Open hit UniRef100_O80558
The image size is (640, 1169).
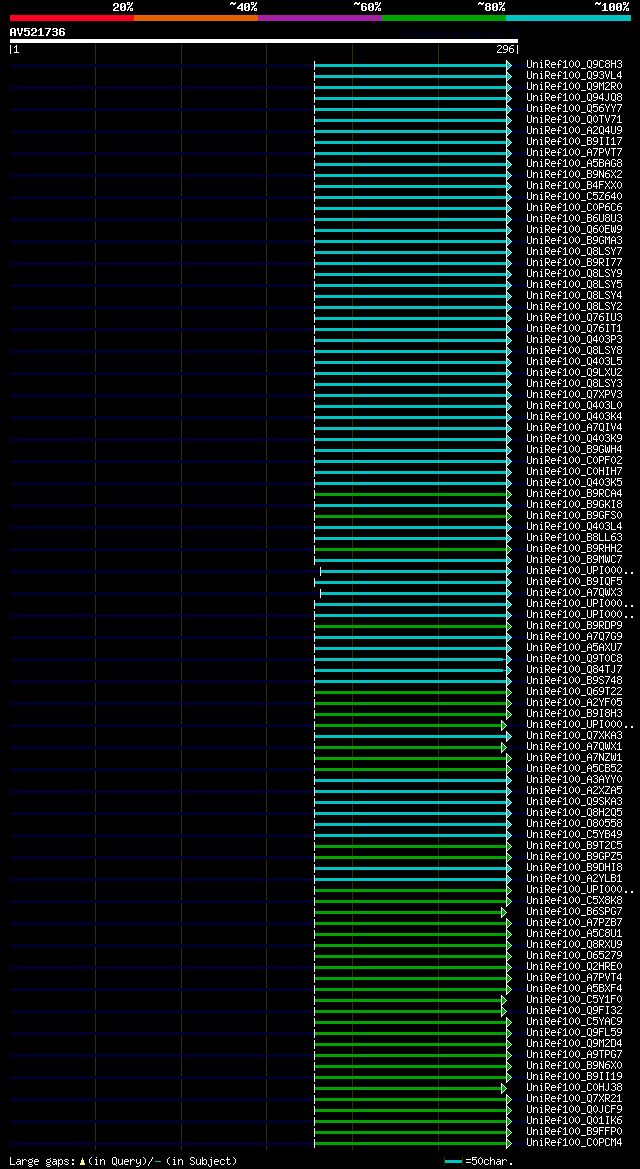coord(574,824)
